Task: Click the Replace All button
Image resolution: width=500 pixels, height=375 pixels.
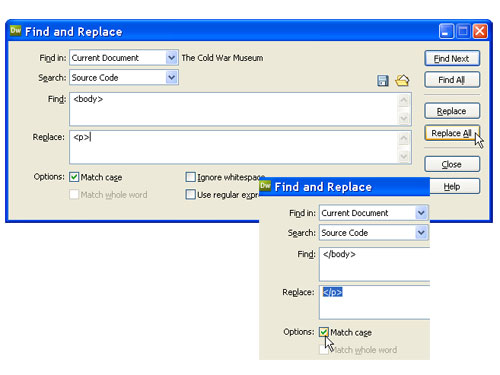Action: tap(452, 133)
